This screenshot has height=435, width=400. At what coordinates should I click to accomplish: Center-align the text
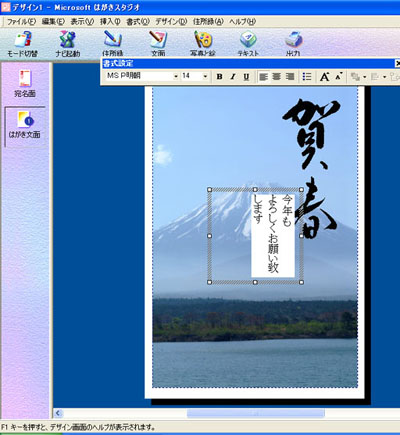pos(277,77)
